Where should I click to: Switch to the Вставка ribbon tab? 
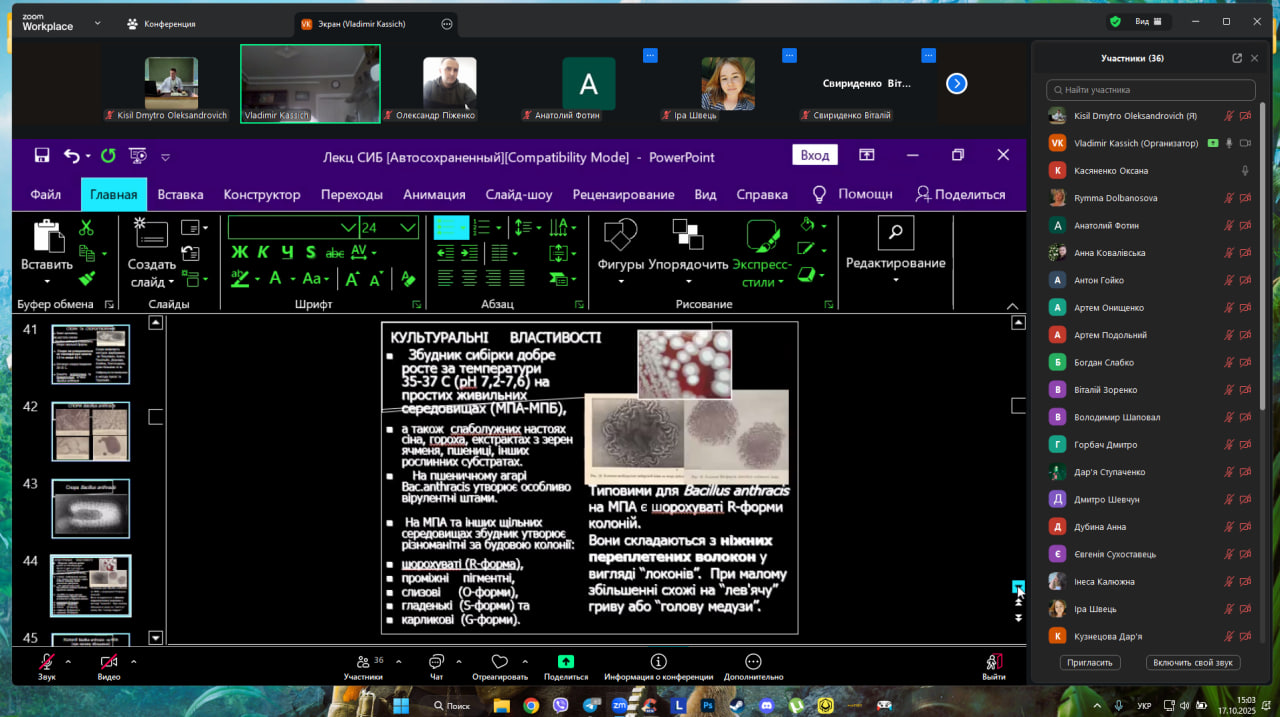(180, 195)
